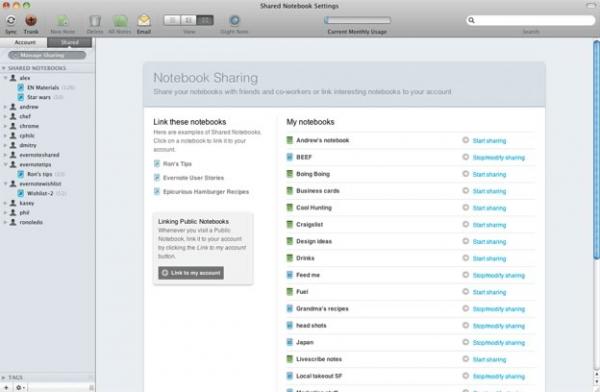
Task: Stop/modify sharing for Japan notebook
Action: point(499,343)
